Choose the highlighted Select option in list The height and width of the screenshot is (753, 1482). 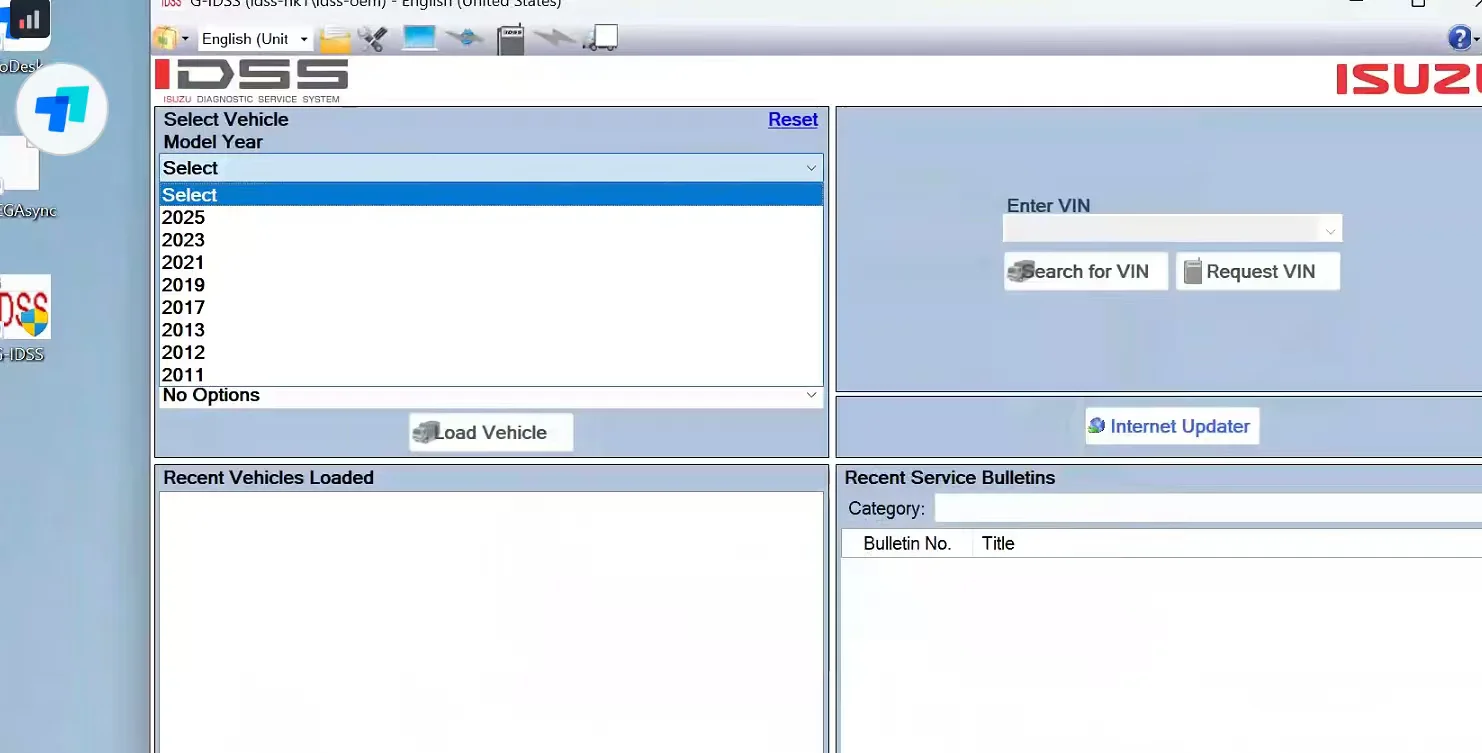pos(491,195)
